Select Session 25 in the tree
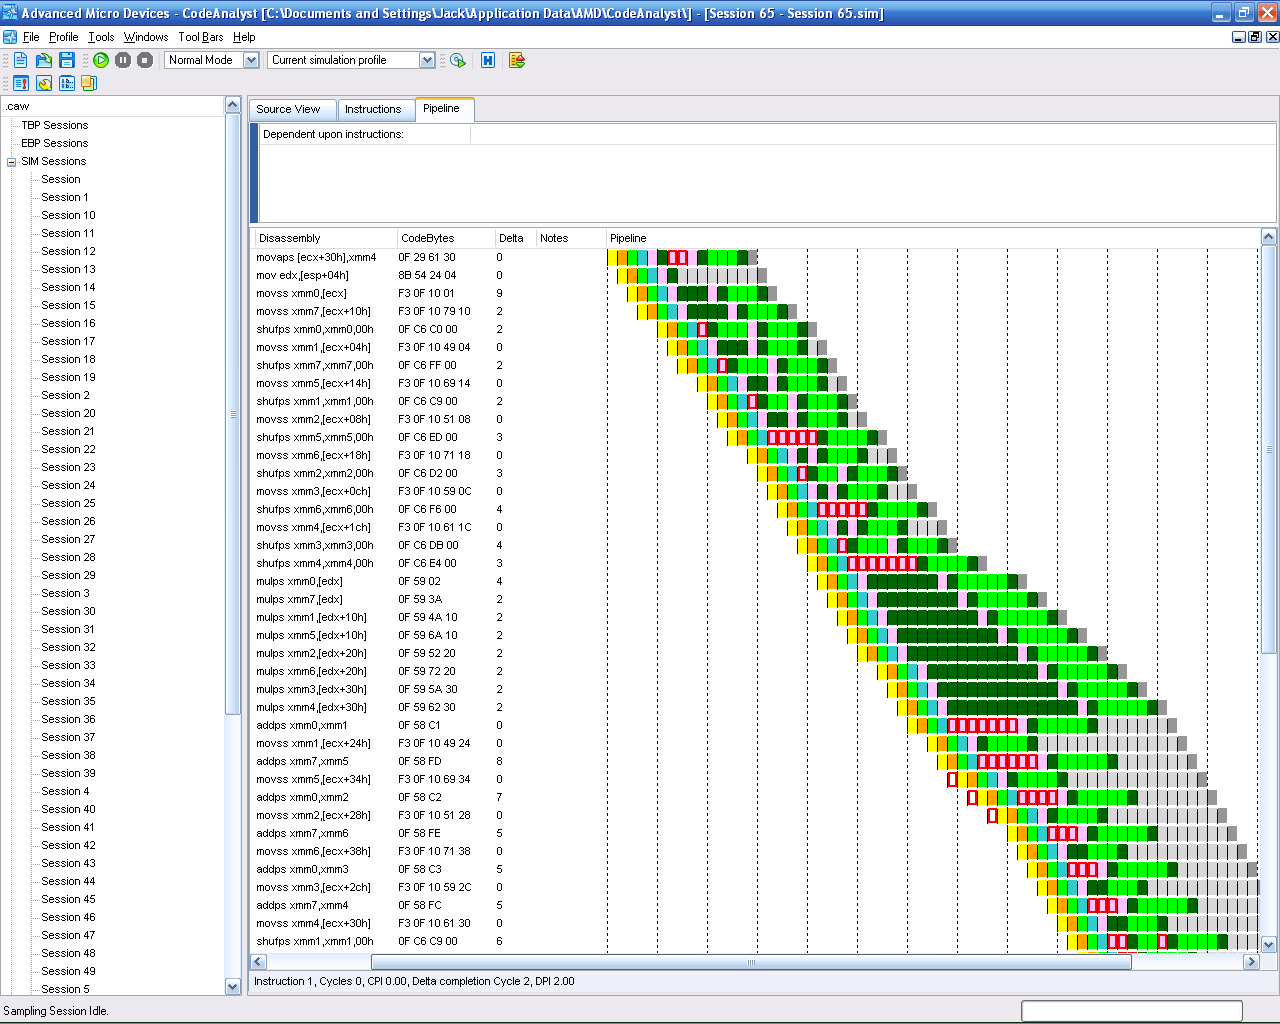 [x=68, y=503]
